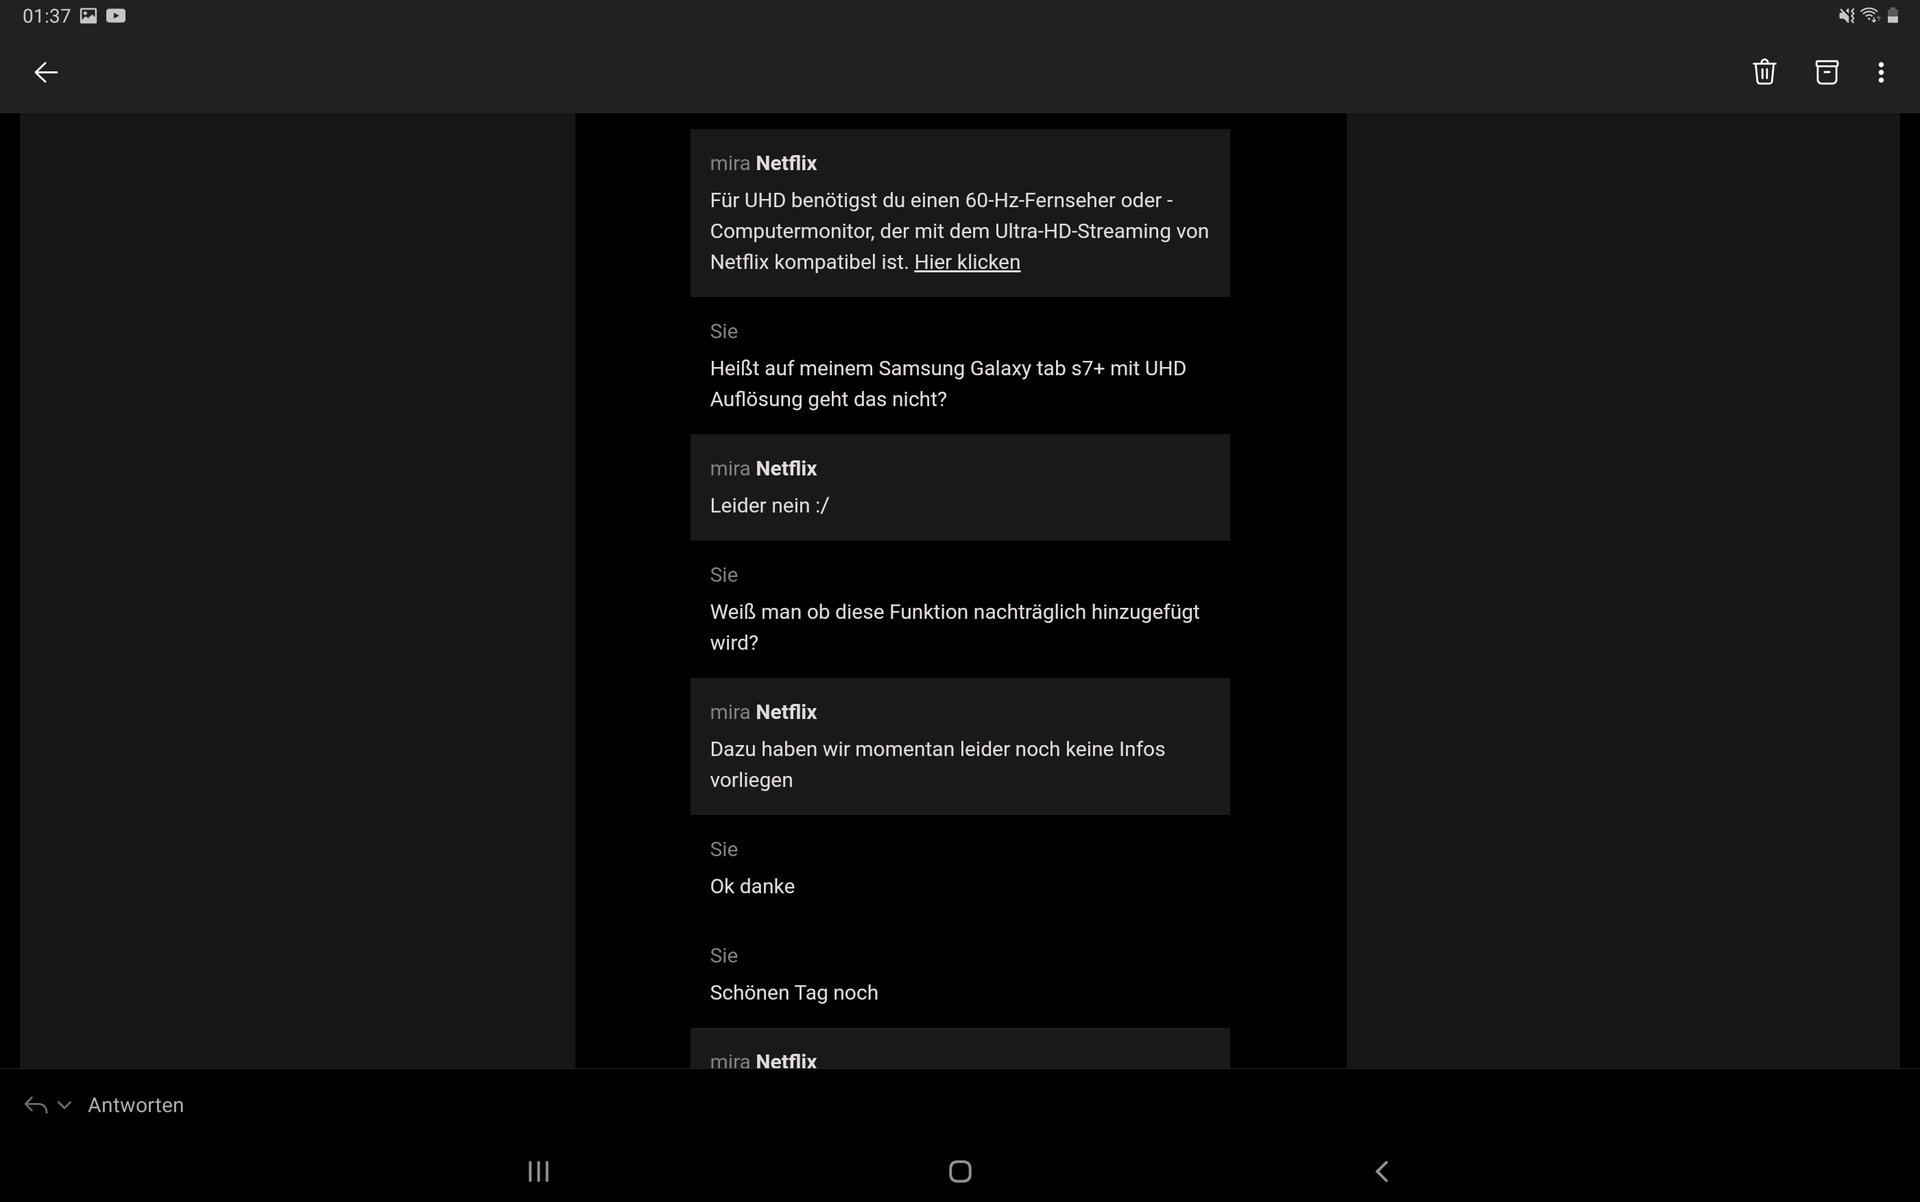Delete this email with the trash icon
Screen dimensions: 1920x1202
click(x=1764, y=72)
